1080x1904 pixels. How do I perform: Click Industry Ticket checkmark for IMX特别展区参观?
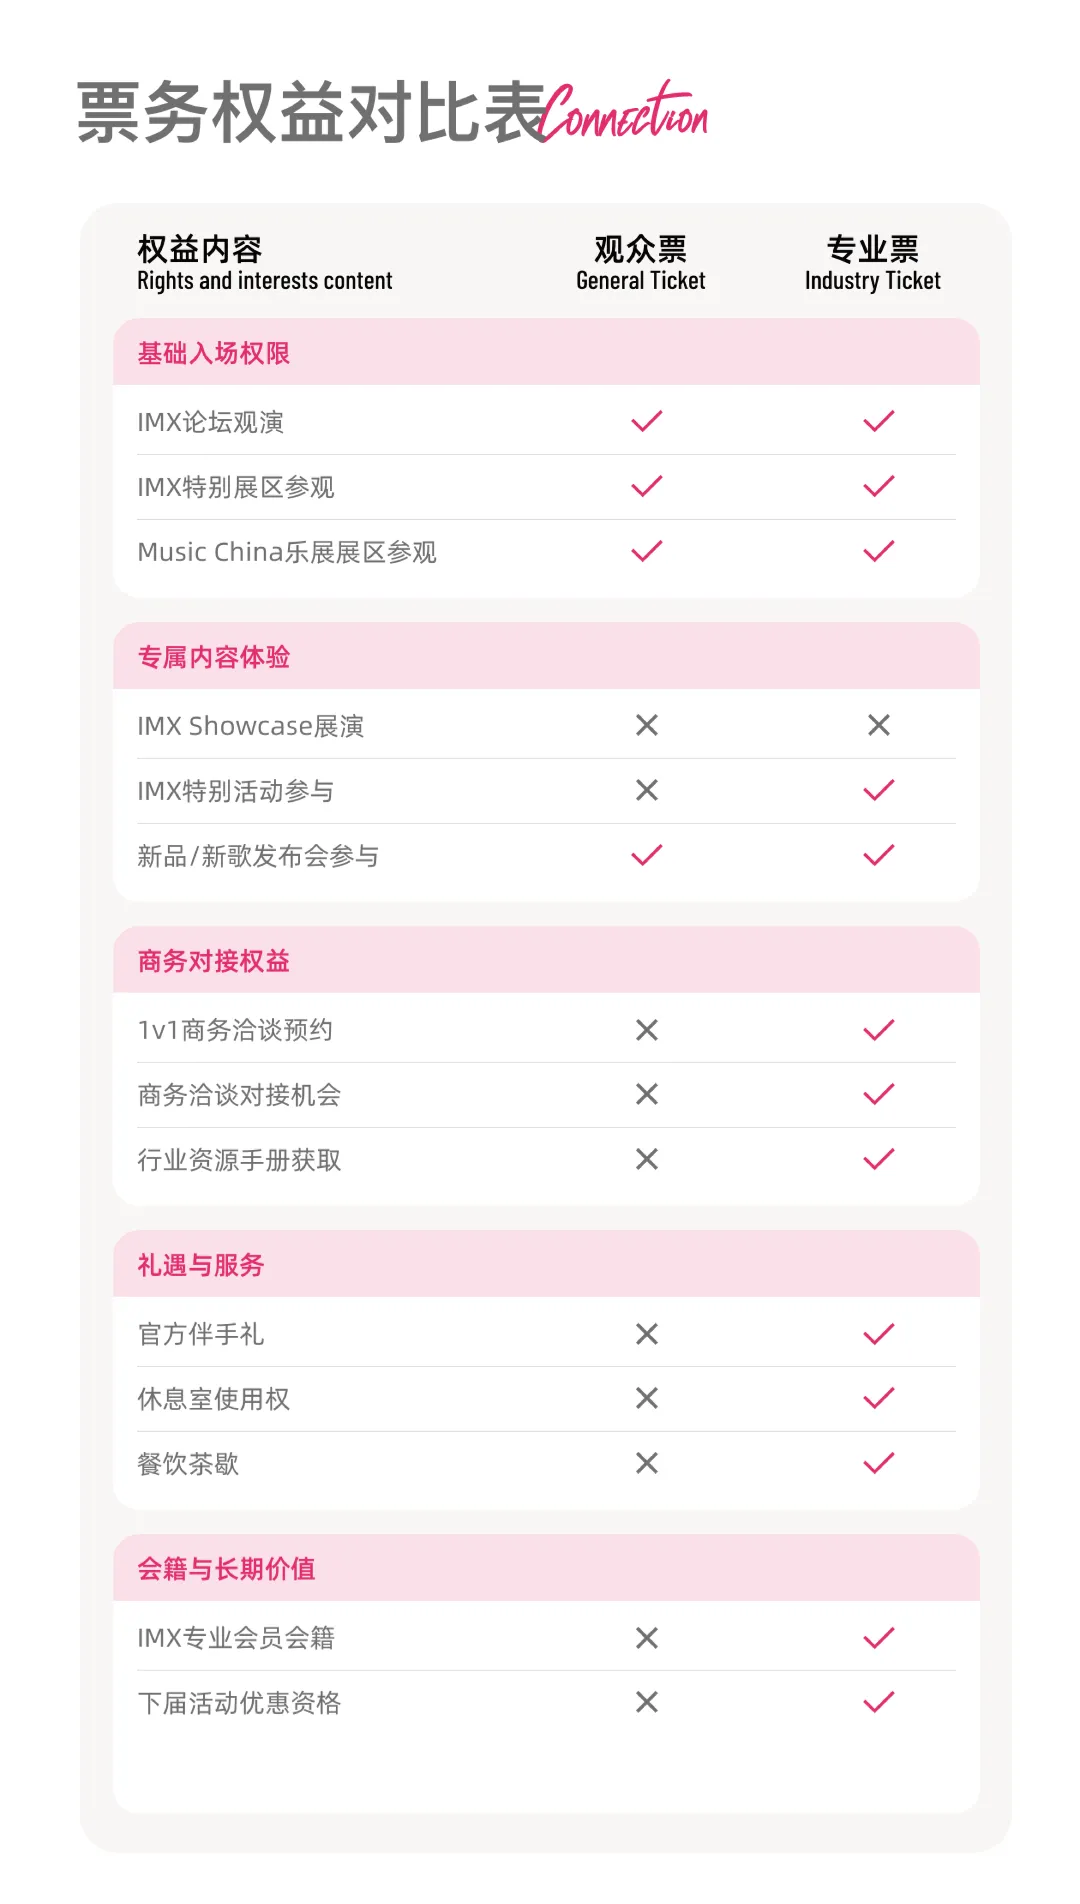(879, 486)
